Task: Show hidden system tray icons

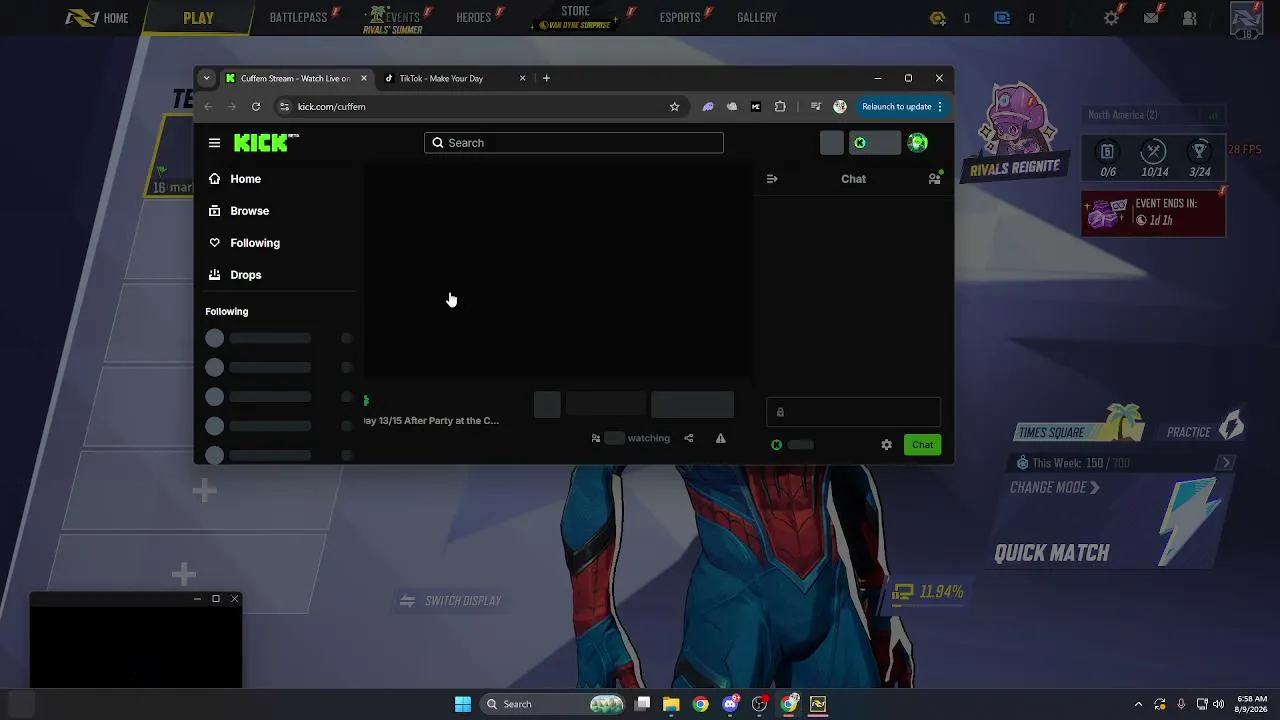Action: tap(1138, 704)
